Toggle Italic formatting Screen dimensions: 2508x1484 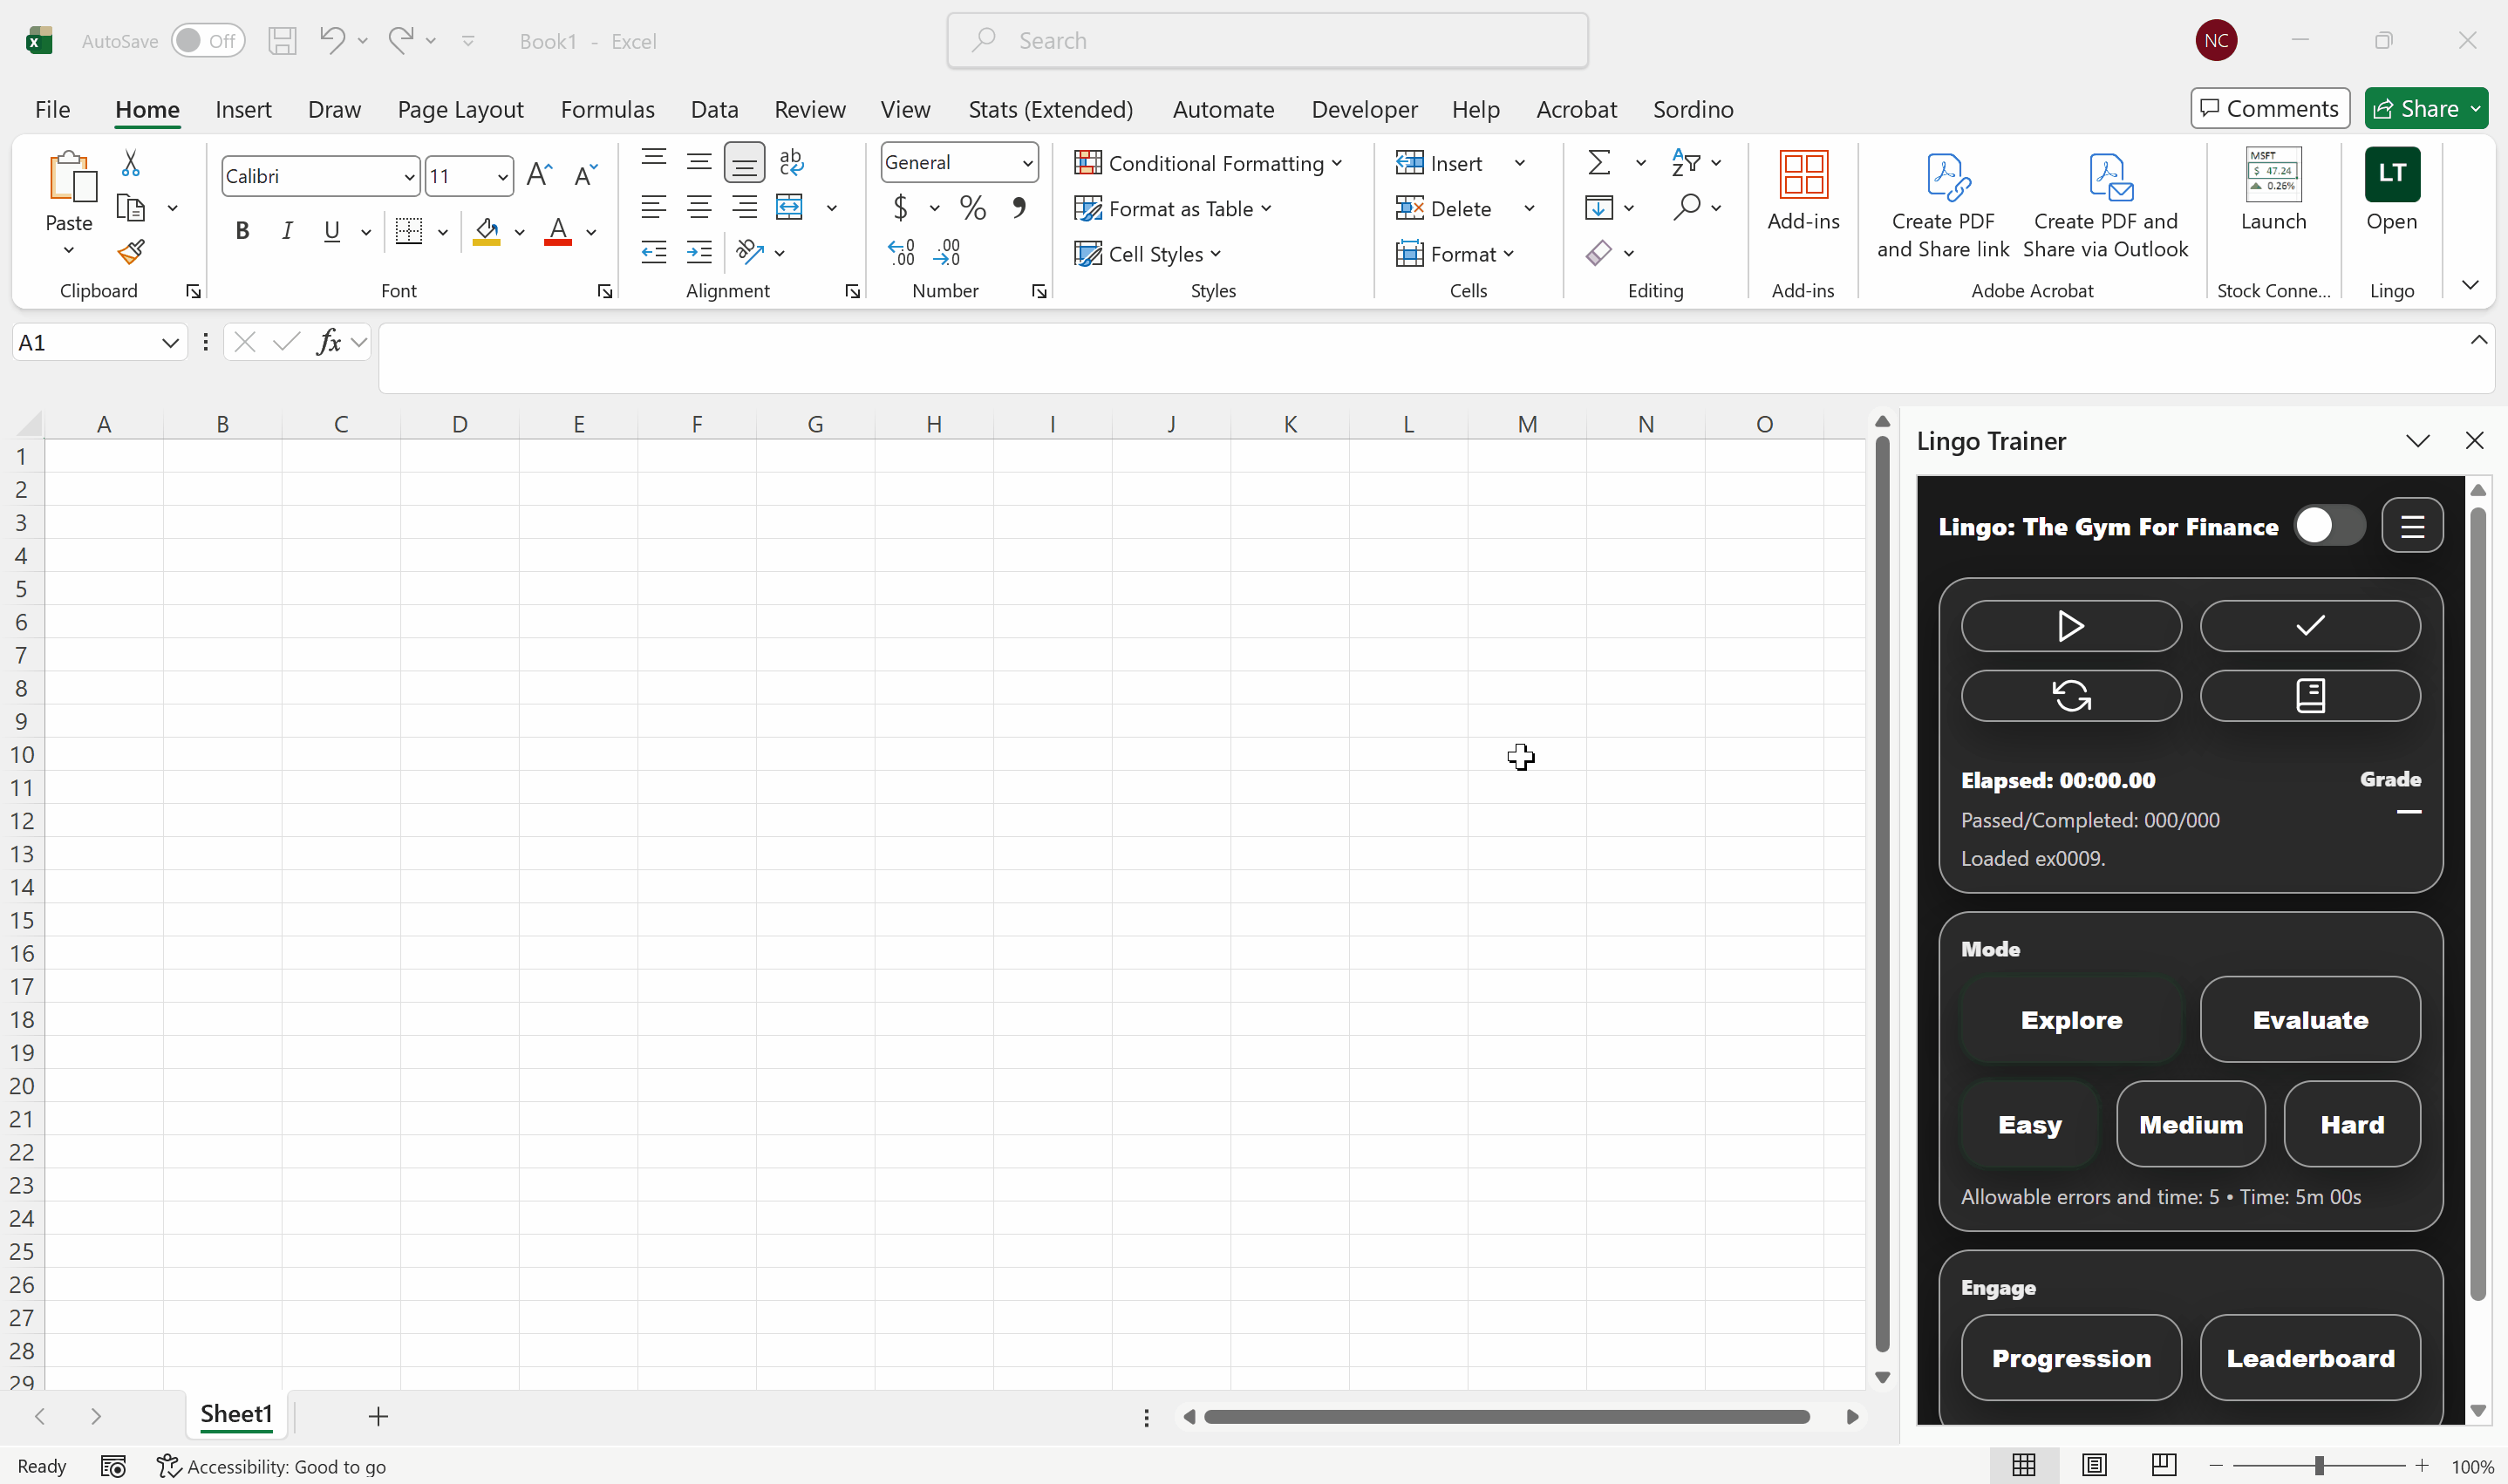click(x=287, y=231)
